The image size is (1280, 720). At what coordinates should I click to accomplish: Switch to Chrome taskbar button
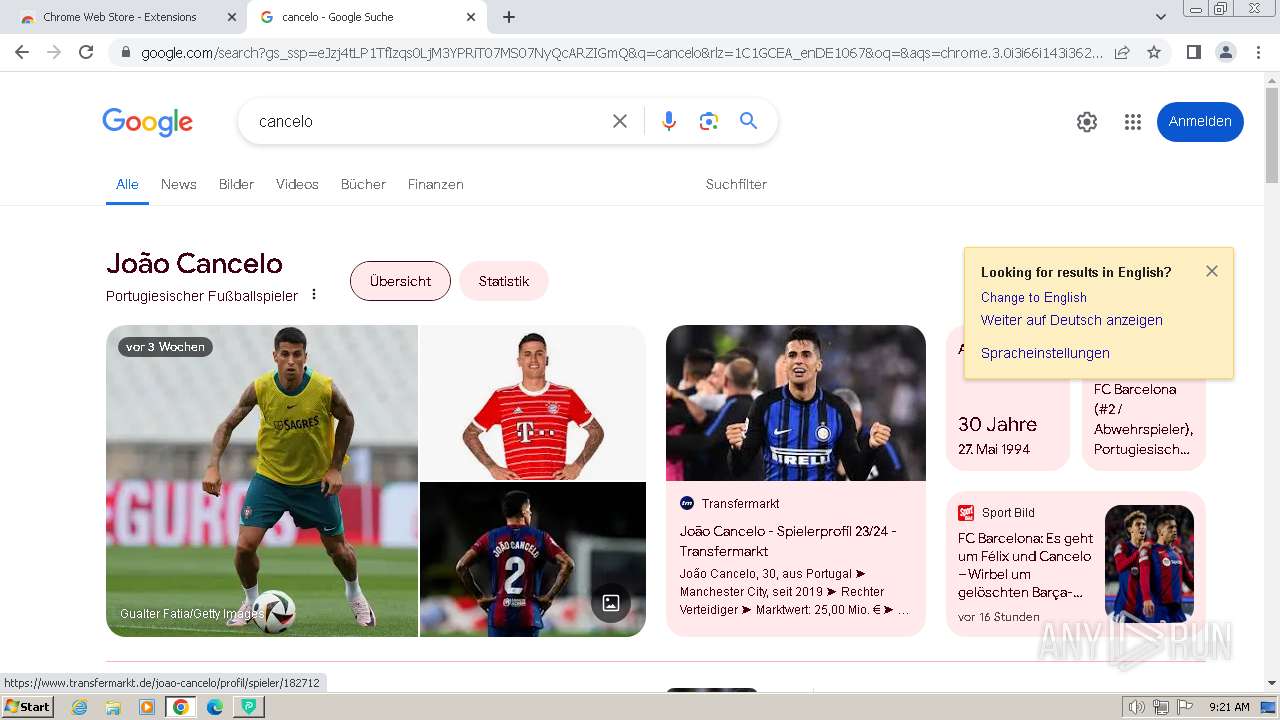click(x=181, y=707)
